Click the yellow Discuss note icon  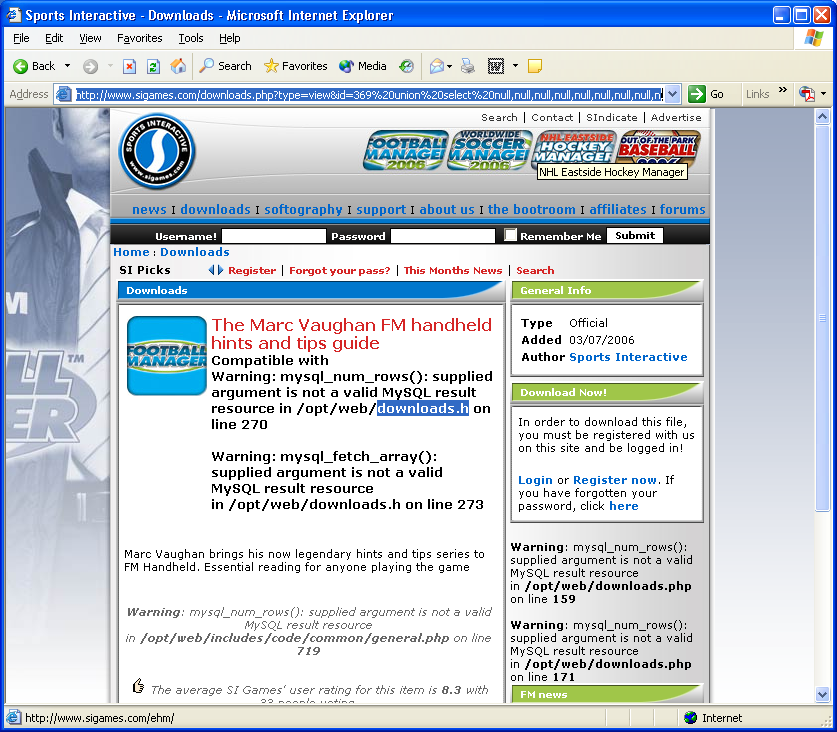tap(534, 66)
